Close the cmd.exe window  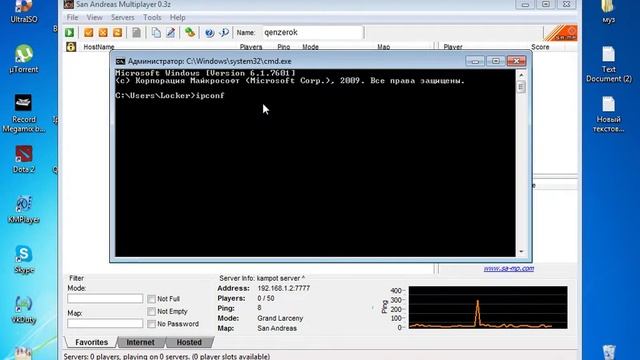[516, 61]
